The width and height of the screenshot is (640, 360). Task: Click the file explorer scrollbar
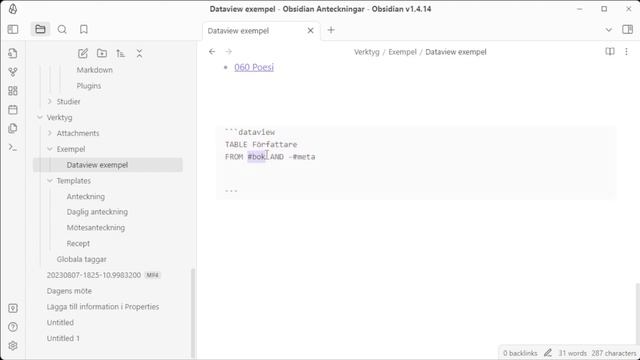point(193,312)
